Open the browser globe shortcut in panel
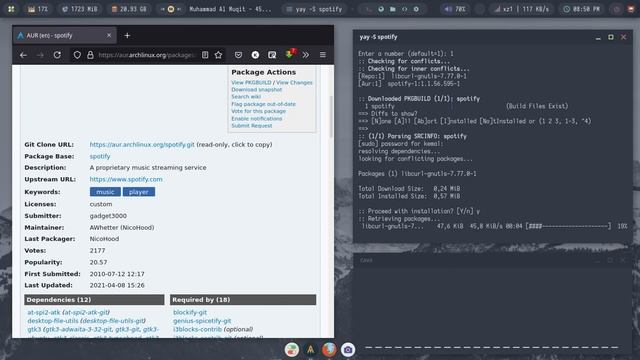Viewport: 640px width, 360px height. [x=381, y=9]
